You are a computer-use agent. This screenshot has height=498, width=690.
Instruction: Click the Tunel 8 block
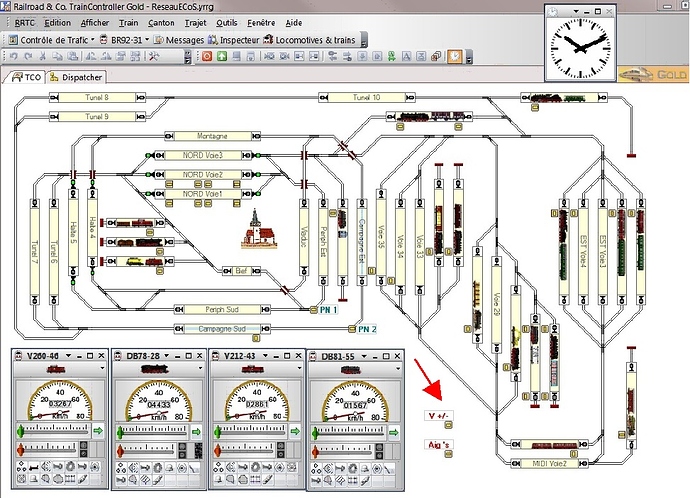pos(97,97)
